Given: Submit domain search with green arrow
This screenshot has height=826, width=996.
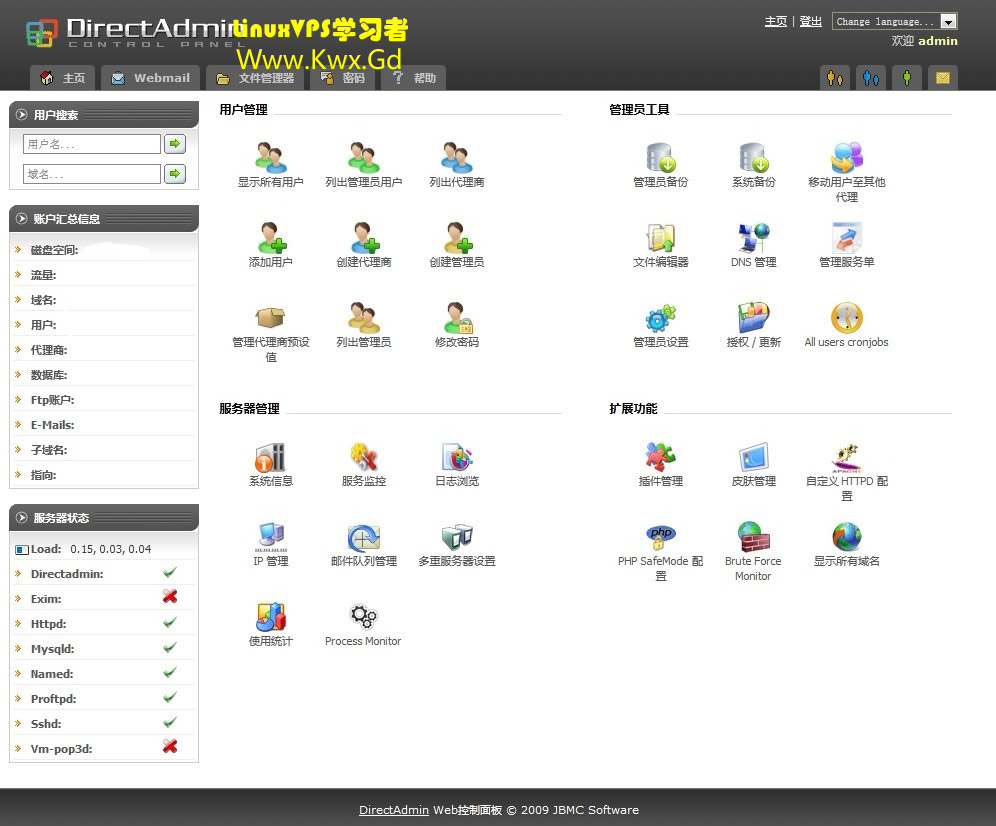Looking at the screenshot, I should coord(175,173).
